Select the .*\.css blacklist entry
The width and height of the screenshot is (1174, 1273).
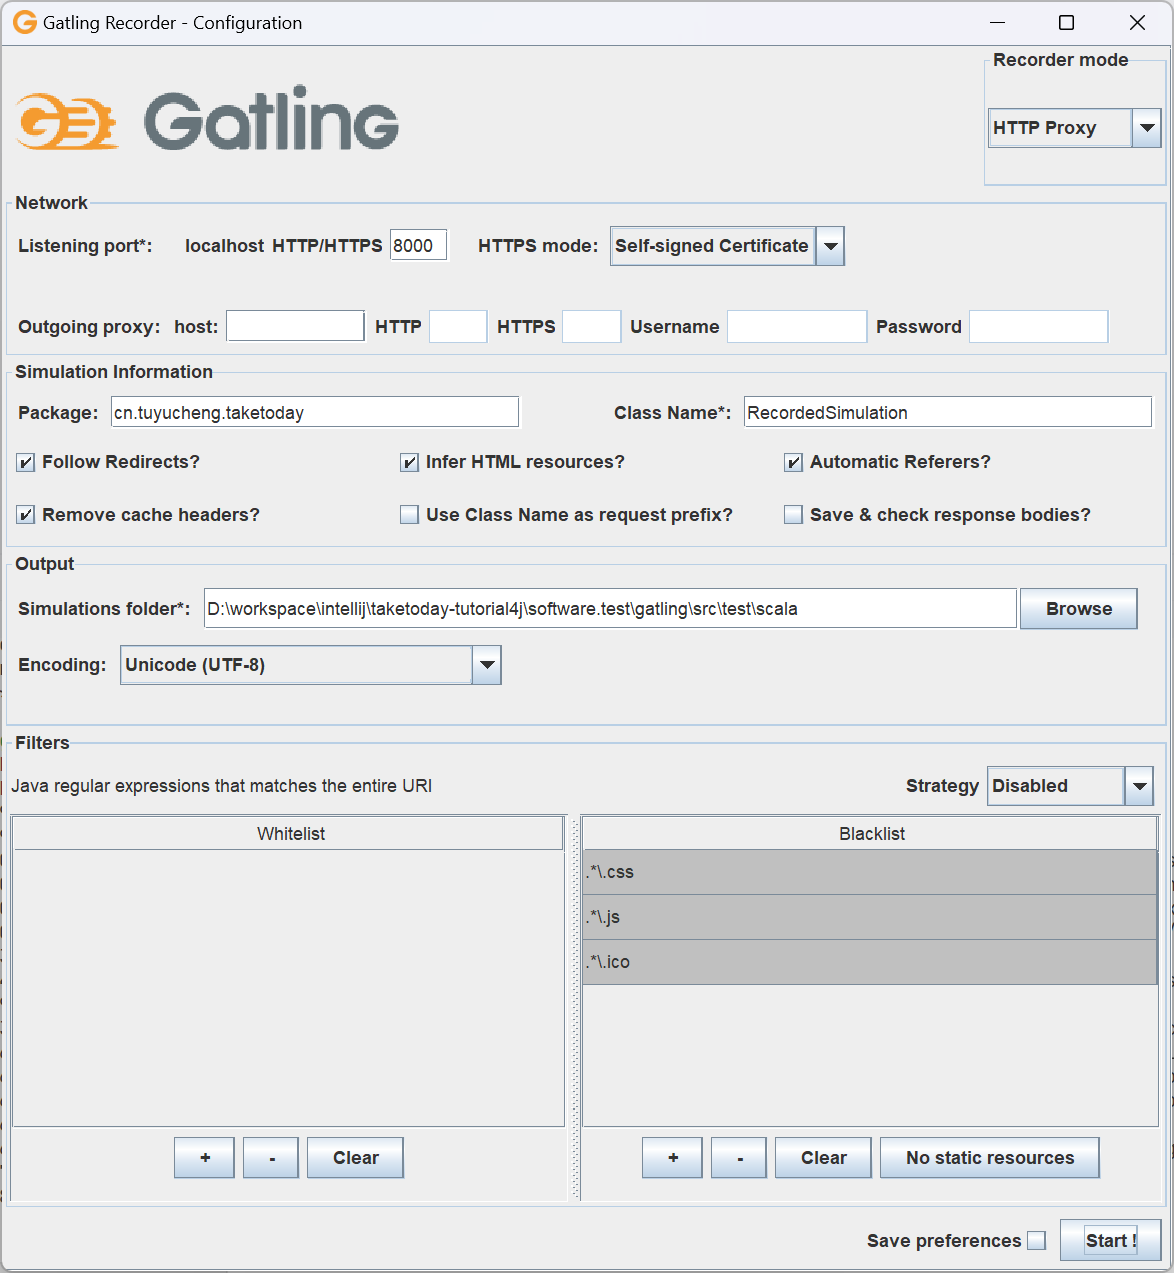coord(870,872)
